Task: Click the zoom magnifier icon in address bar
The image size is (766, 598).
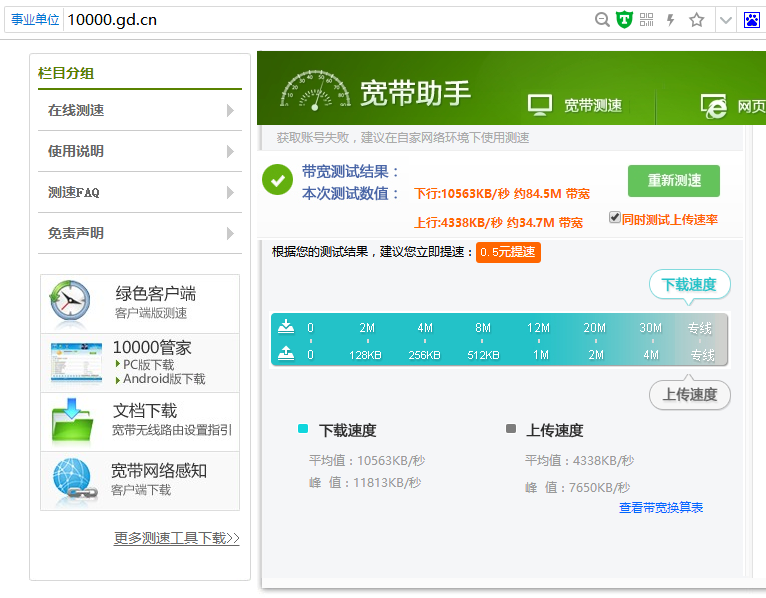Action: 602,20
